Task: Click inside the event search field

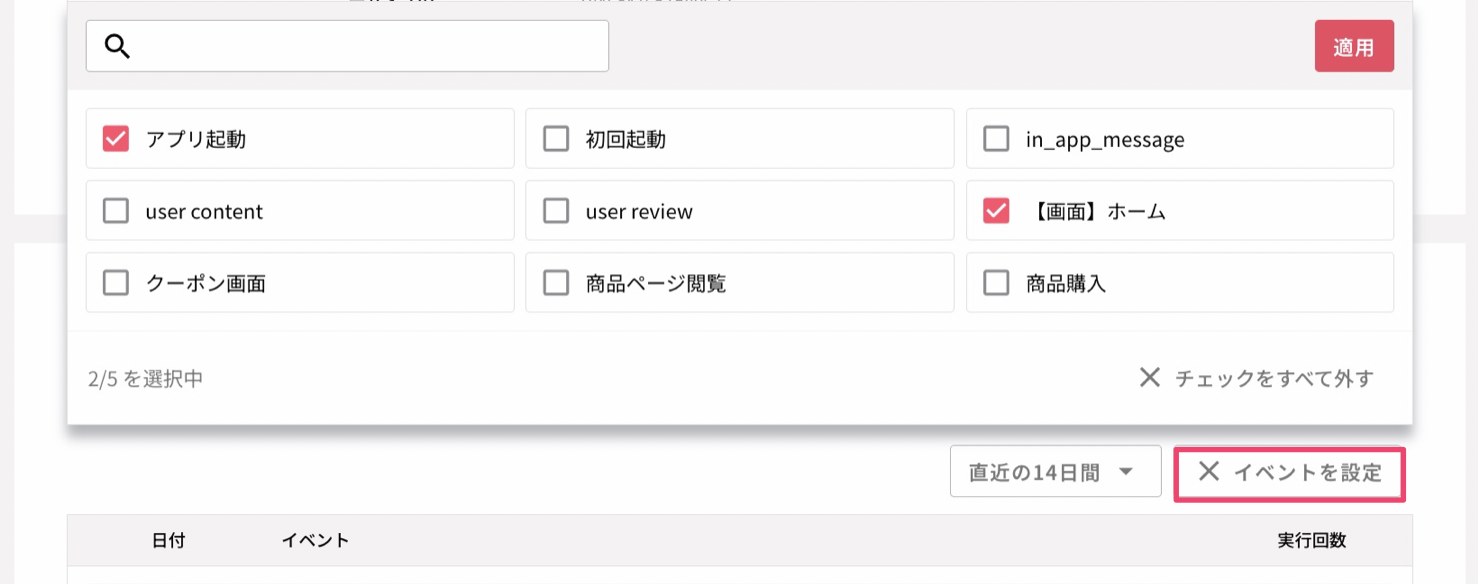Action: pos(347,46)
